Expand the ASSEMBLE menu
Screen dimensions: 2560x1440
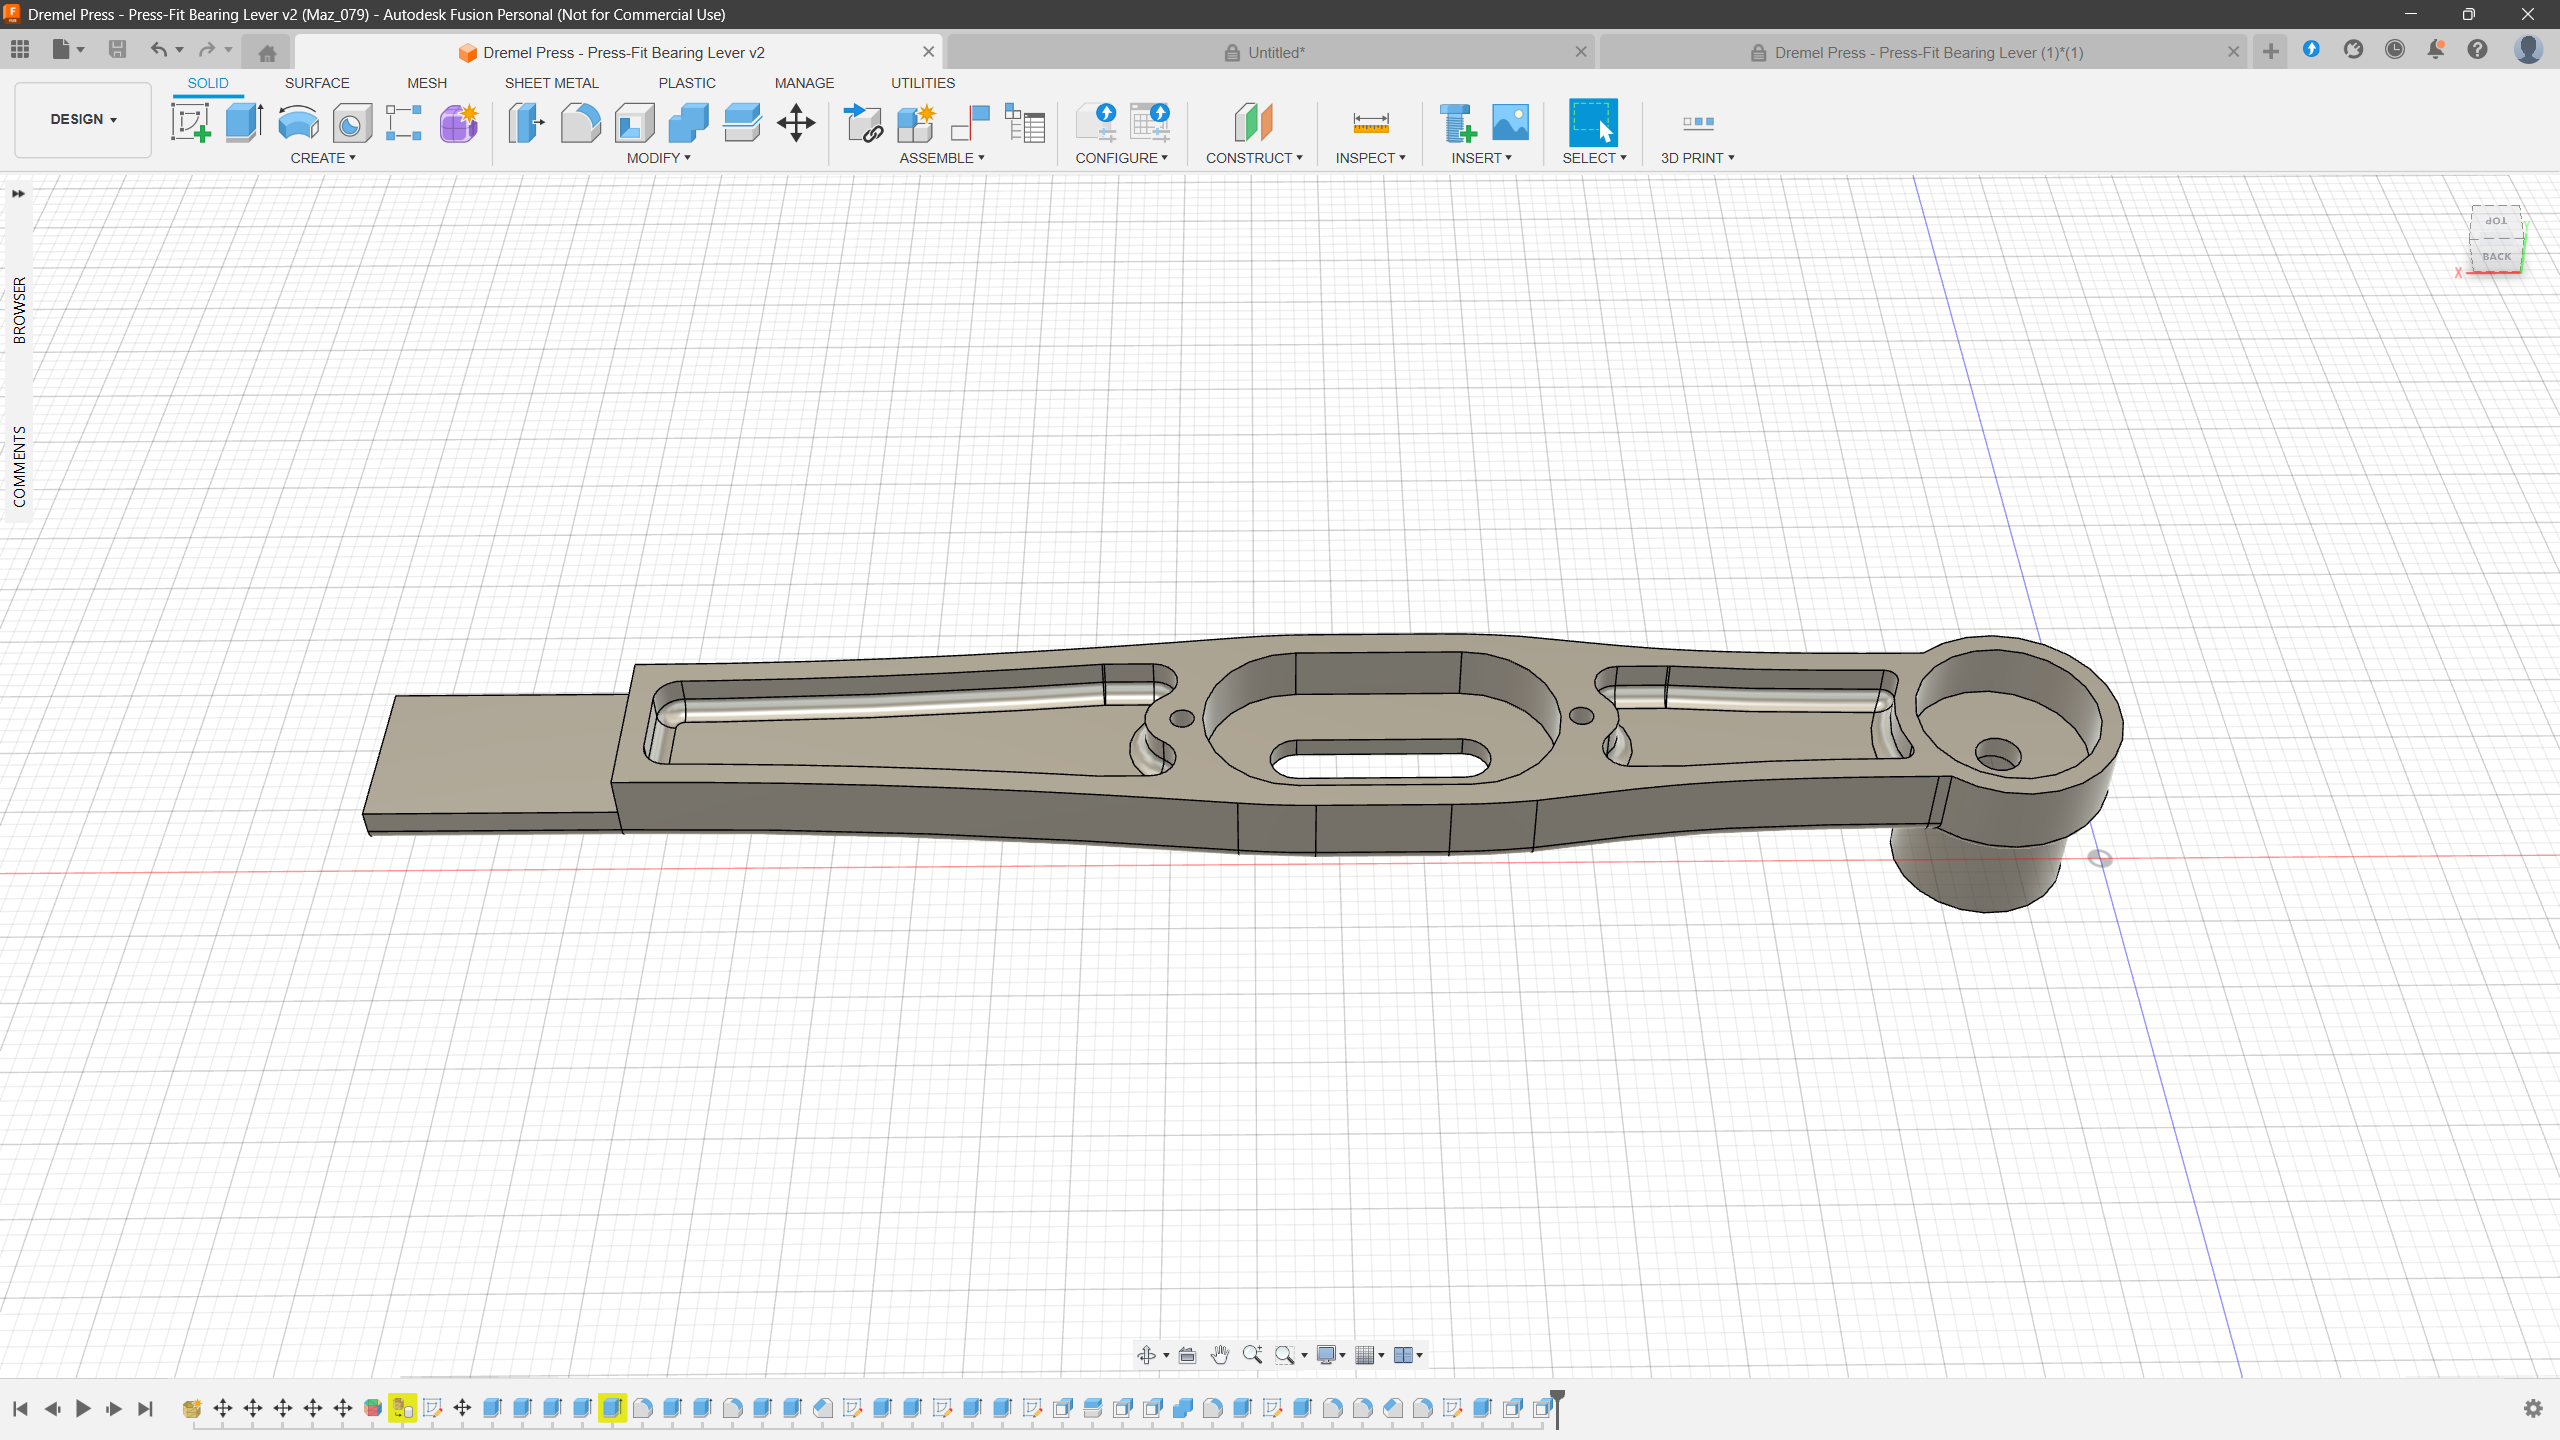tap(942, 158)
